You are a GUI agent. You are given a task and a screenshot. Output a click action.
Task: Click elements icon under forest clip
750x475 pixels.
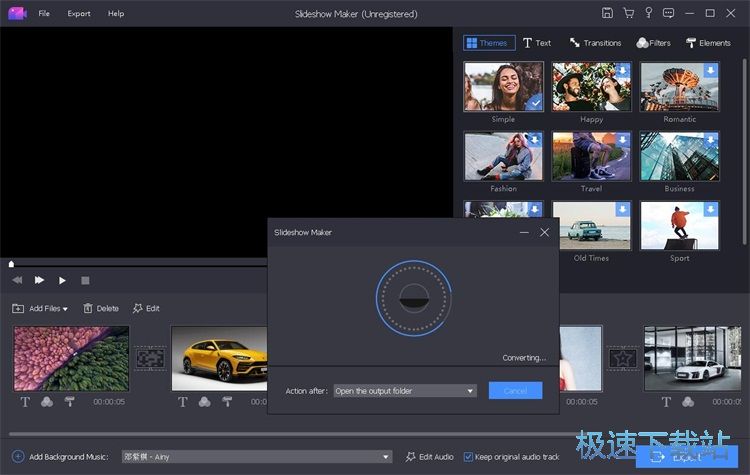[69, 402]
